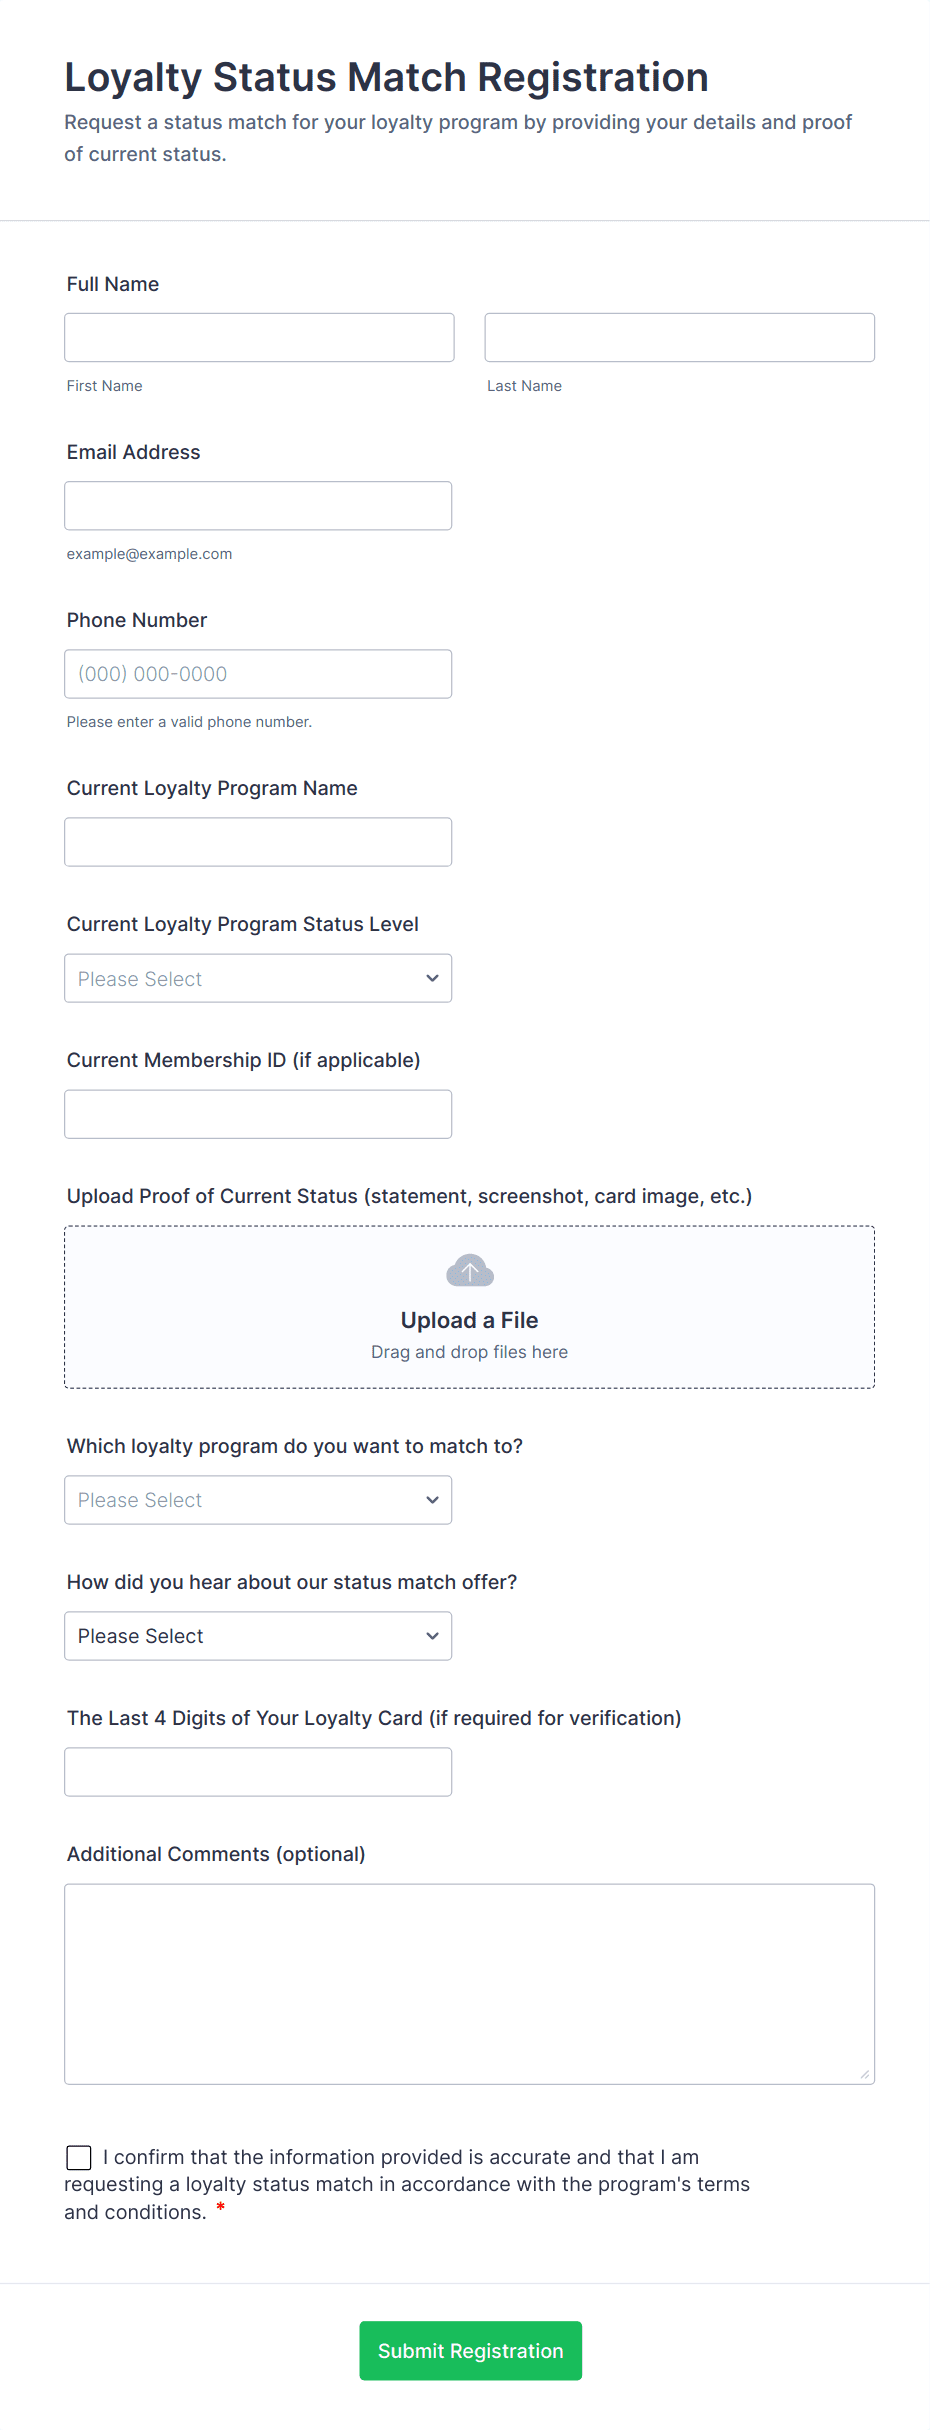
Task: Click the drag and drop files area
Action: click(469, 1353)
